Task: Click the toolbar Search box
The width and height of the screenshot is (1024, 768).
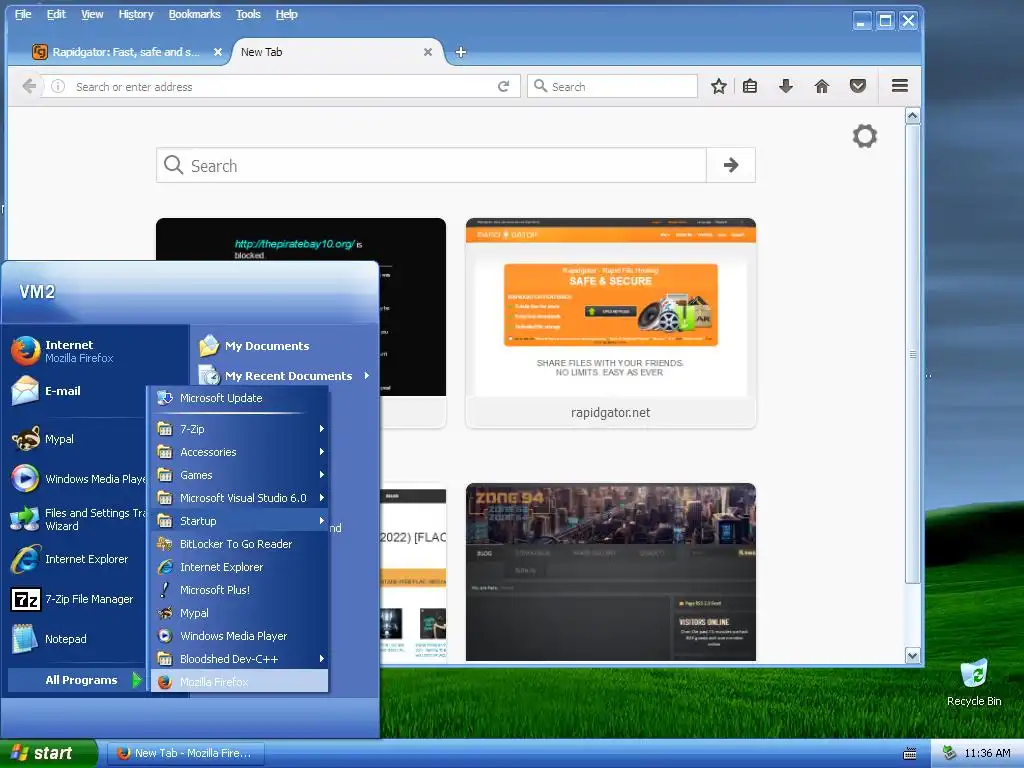Action: [613, 86]
